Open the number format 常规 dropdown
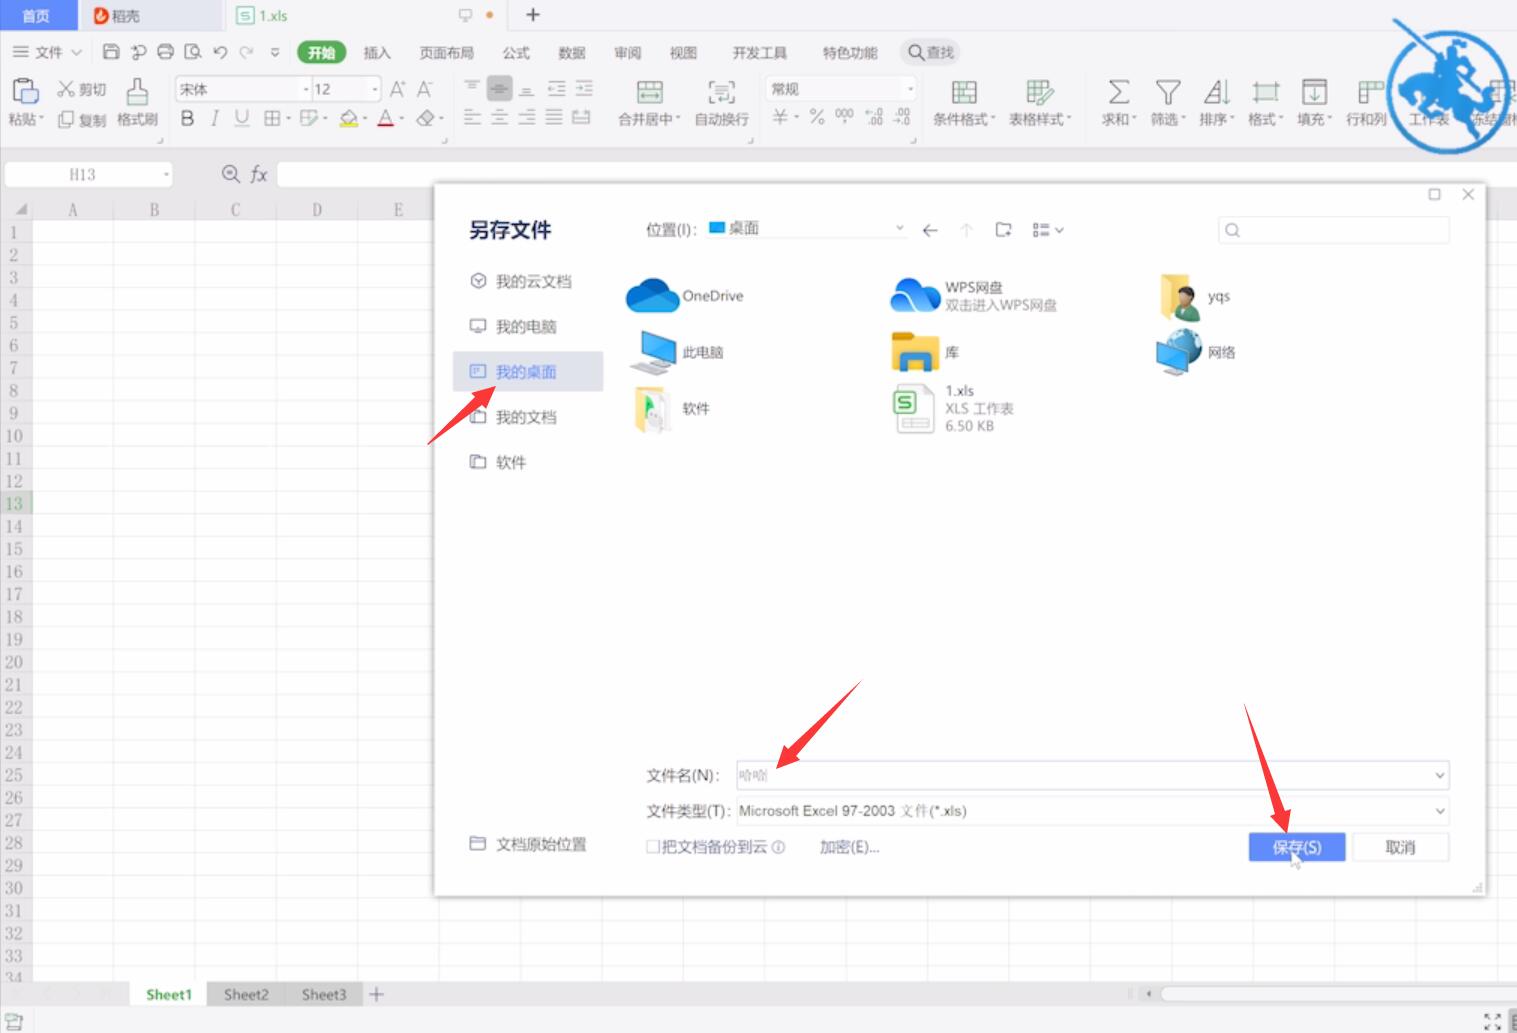 (x=909, y=89)
